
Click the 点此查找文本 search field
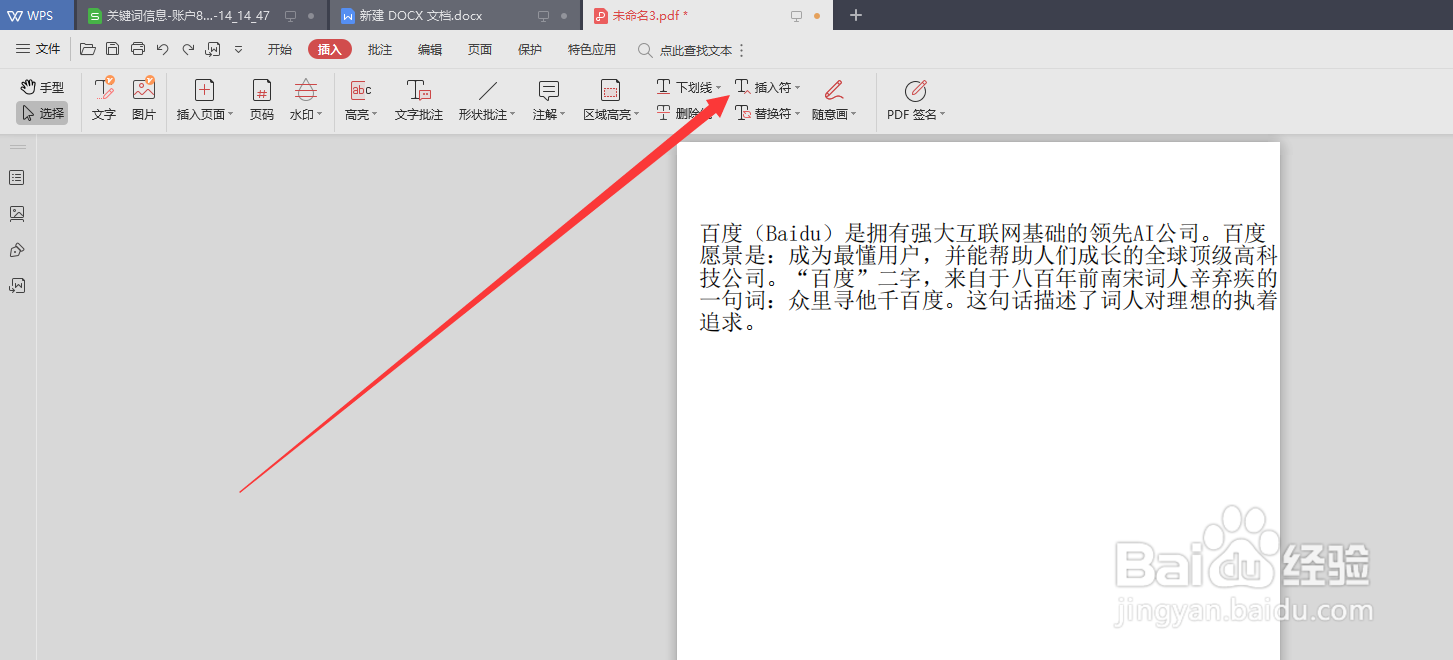pyautogui.click(x=685, y=50)
